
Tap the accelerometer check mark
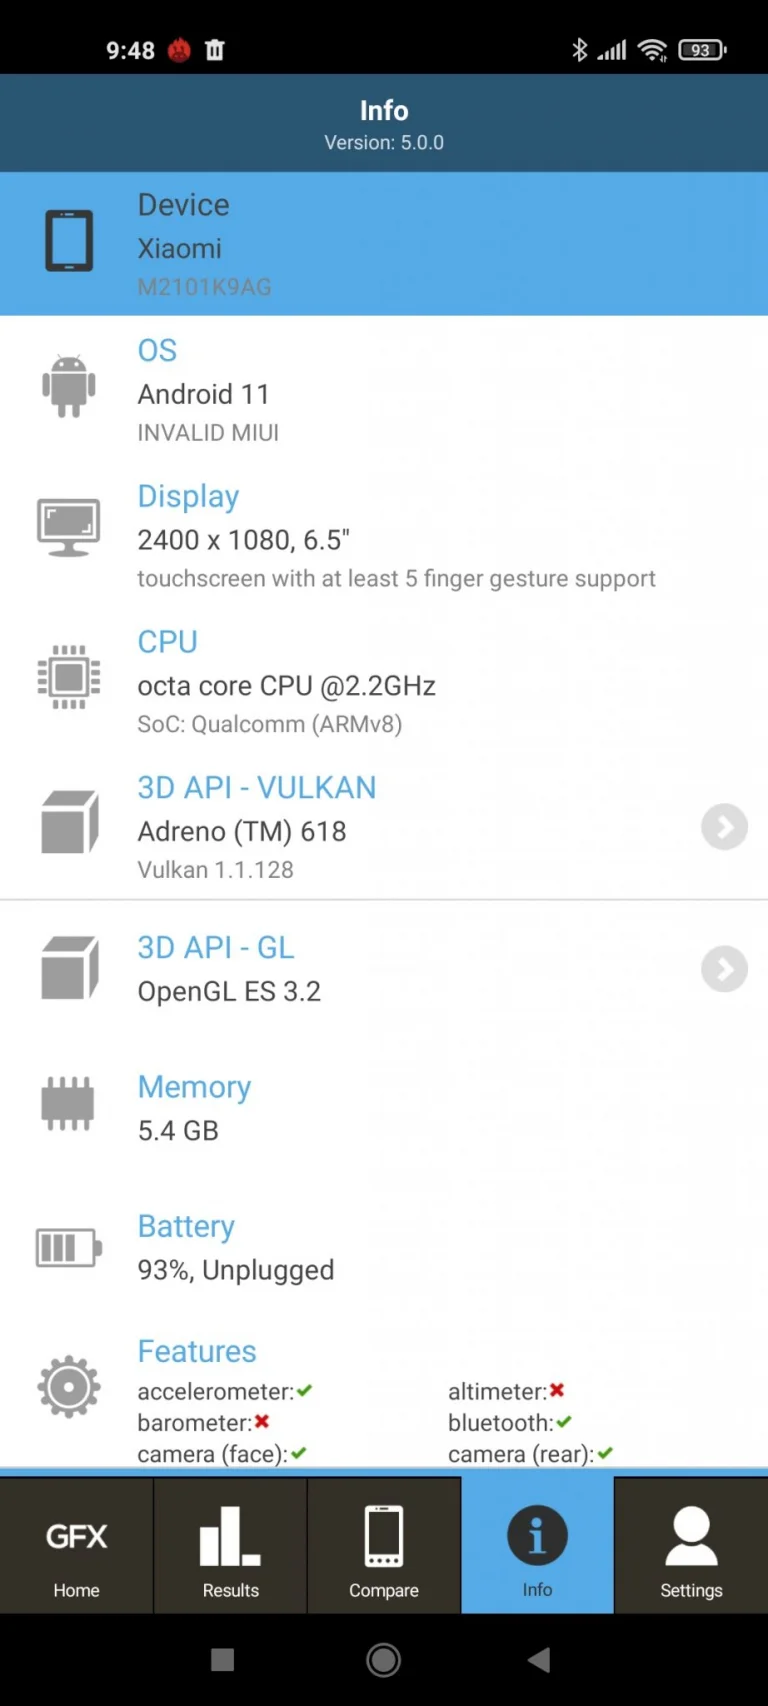point(304,1390)
